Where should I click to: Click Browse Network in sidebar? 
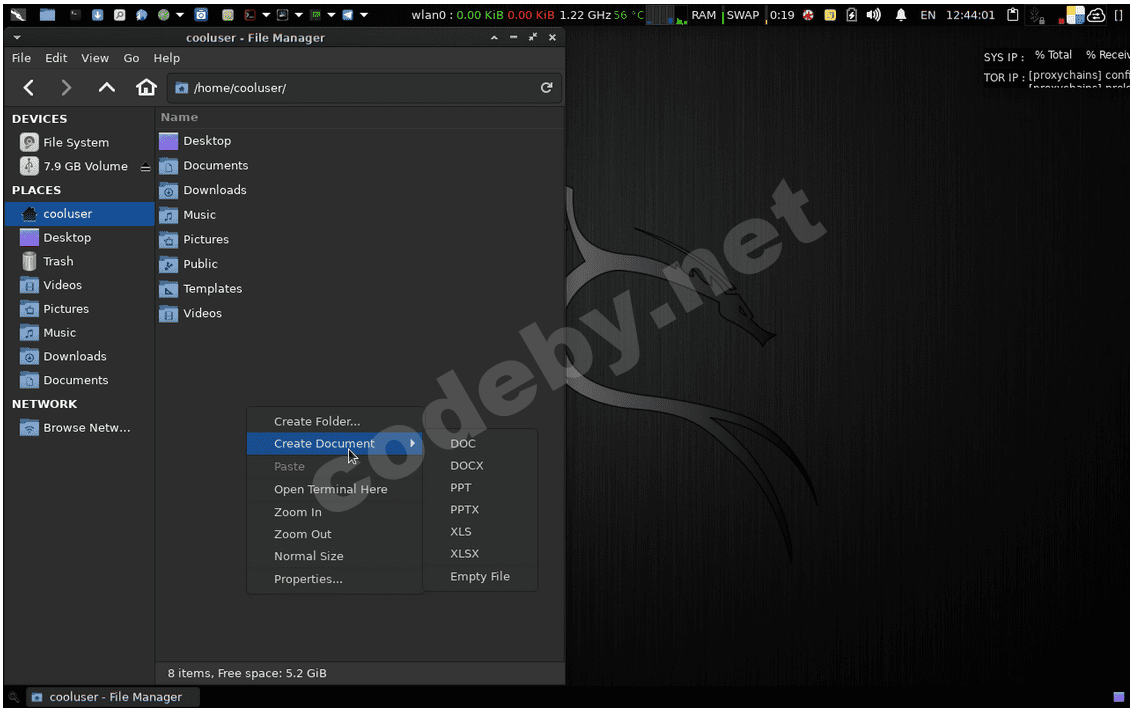pyautogui.click(x=79, y=428)
